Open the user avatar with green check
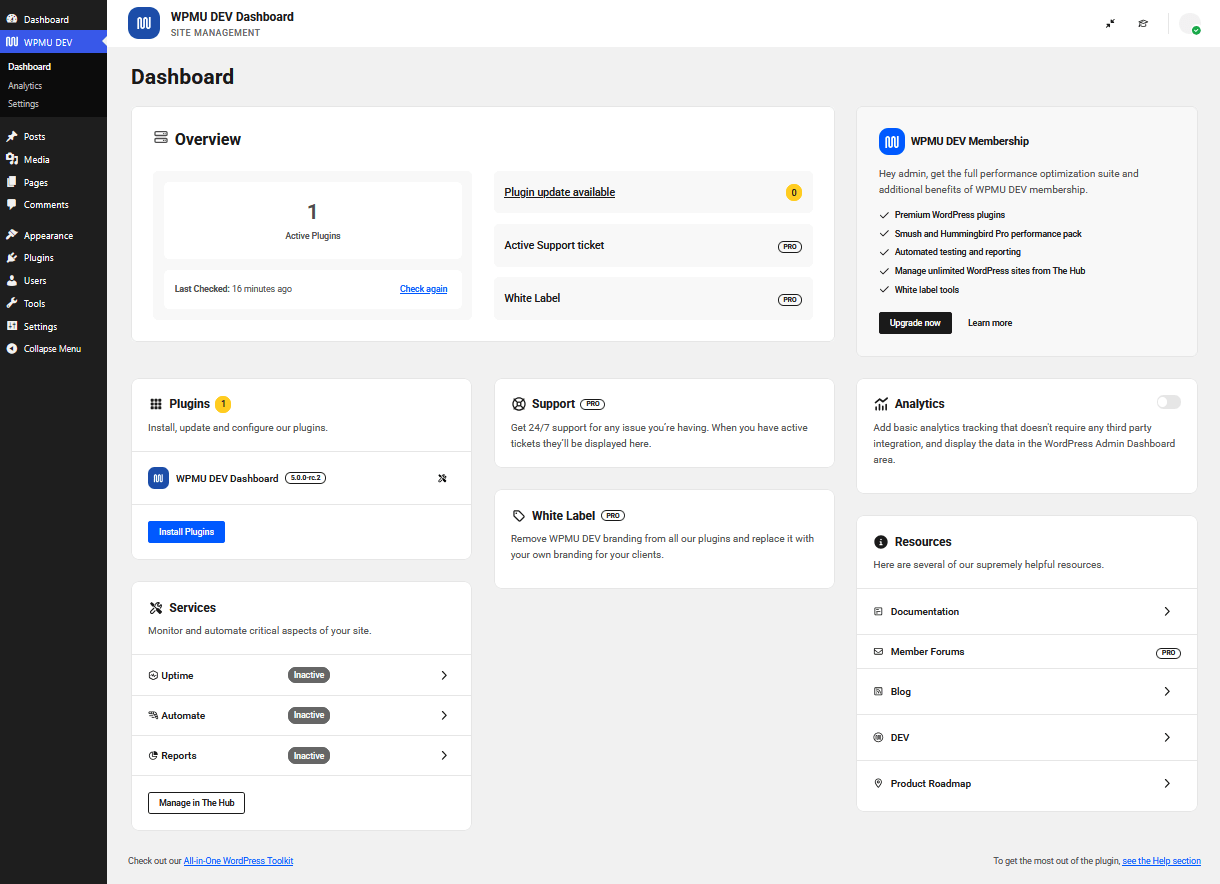The width and height of the screenshot is (1220, 884). pos(1190,23)
